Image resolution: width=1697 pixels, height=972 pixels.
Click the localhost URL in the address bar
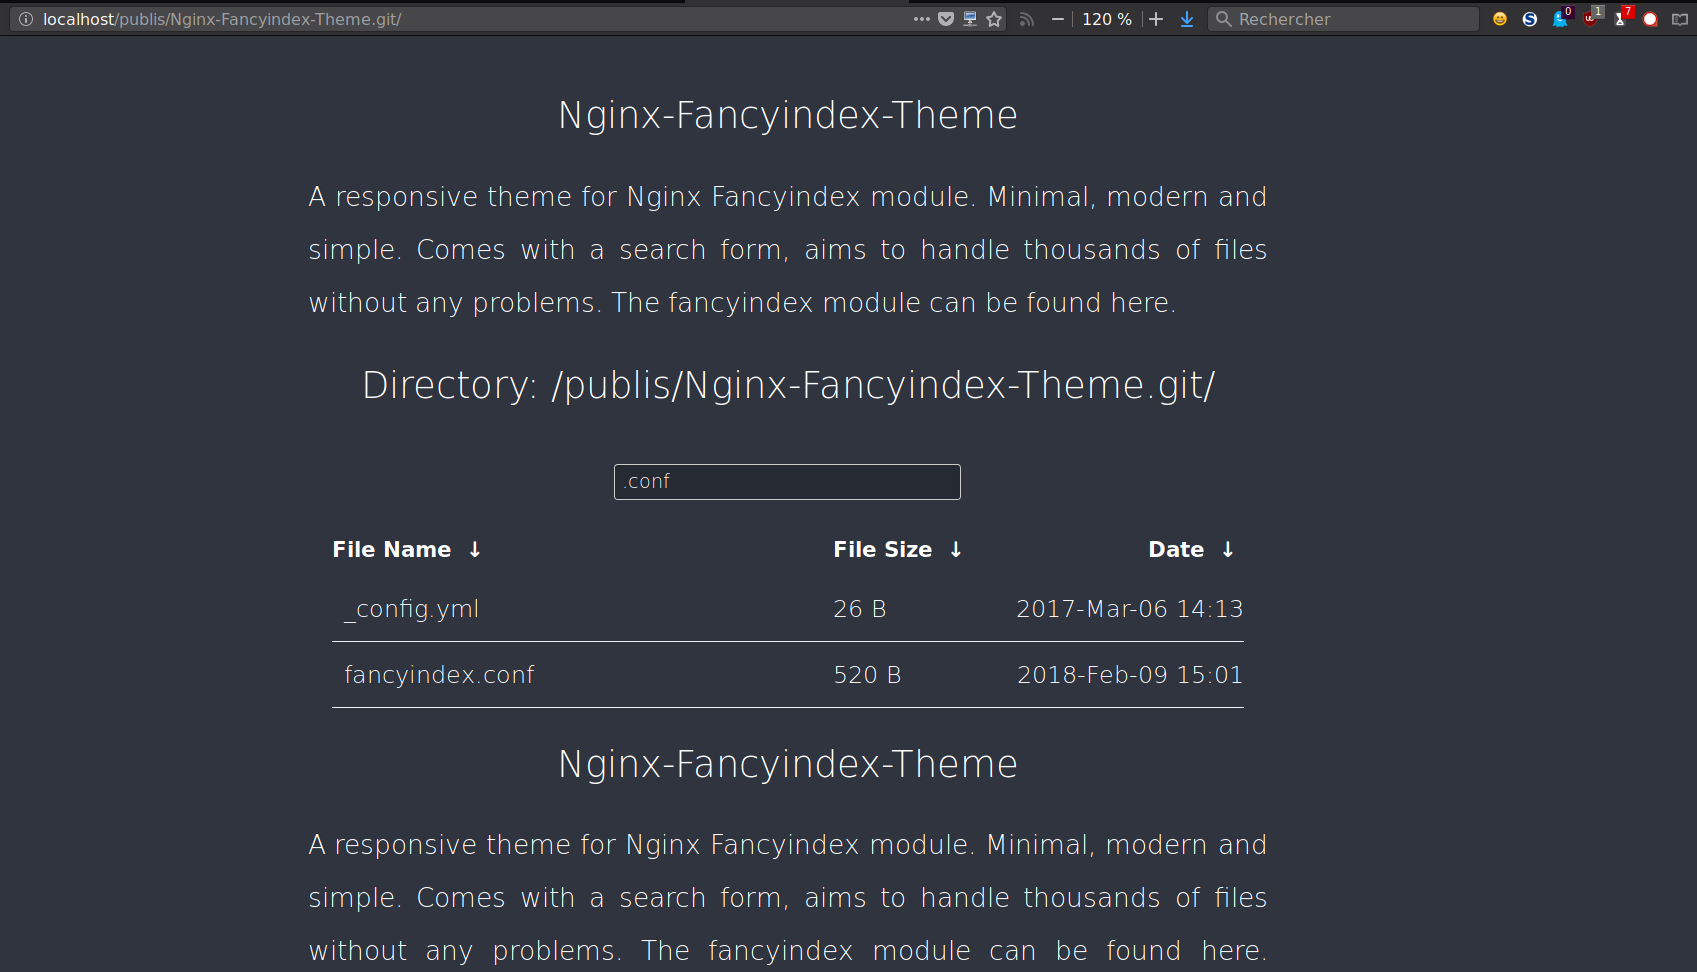coord(222,19)
